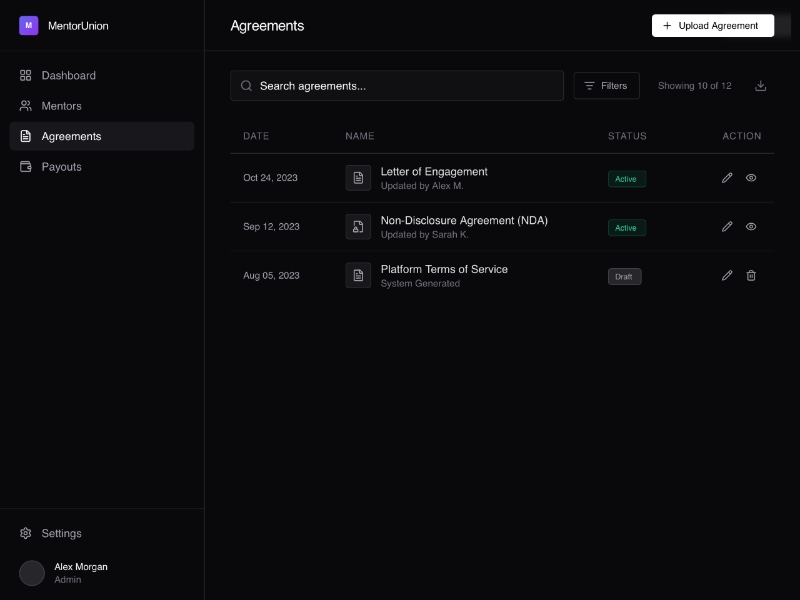The height and width of the screenshot is (600, 800).
Task: Go to Dashboard in the sidebar
Action: click(68, 76)
